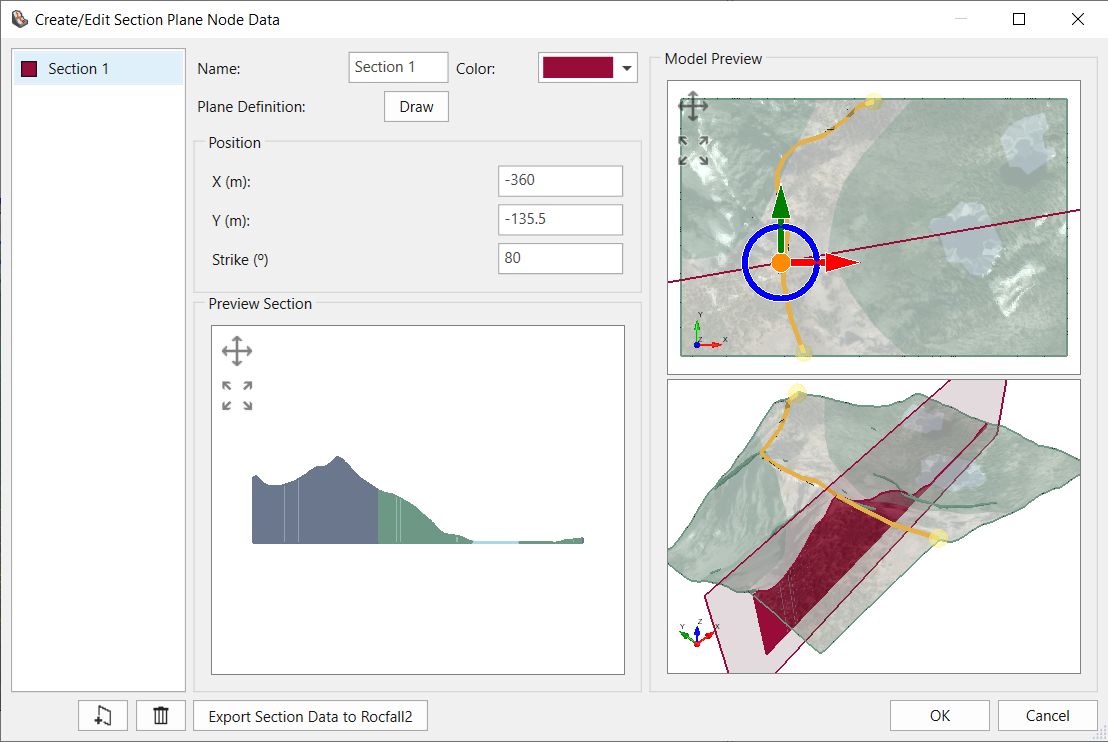Confirm with the OK button
This screenshot has height=742, width=1108.
pyautogui.click(x=940, y=715)
